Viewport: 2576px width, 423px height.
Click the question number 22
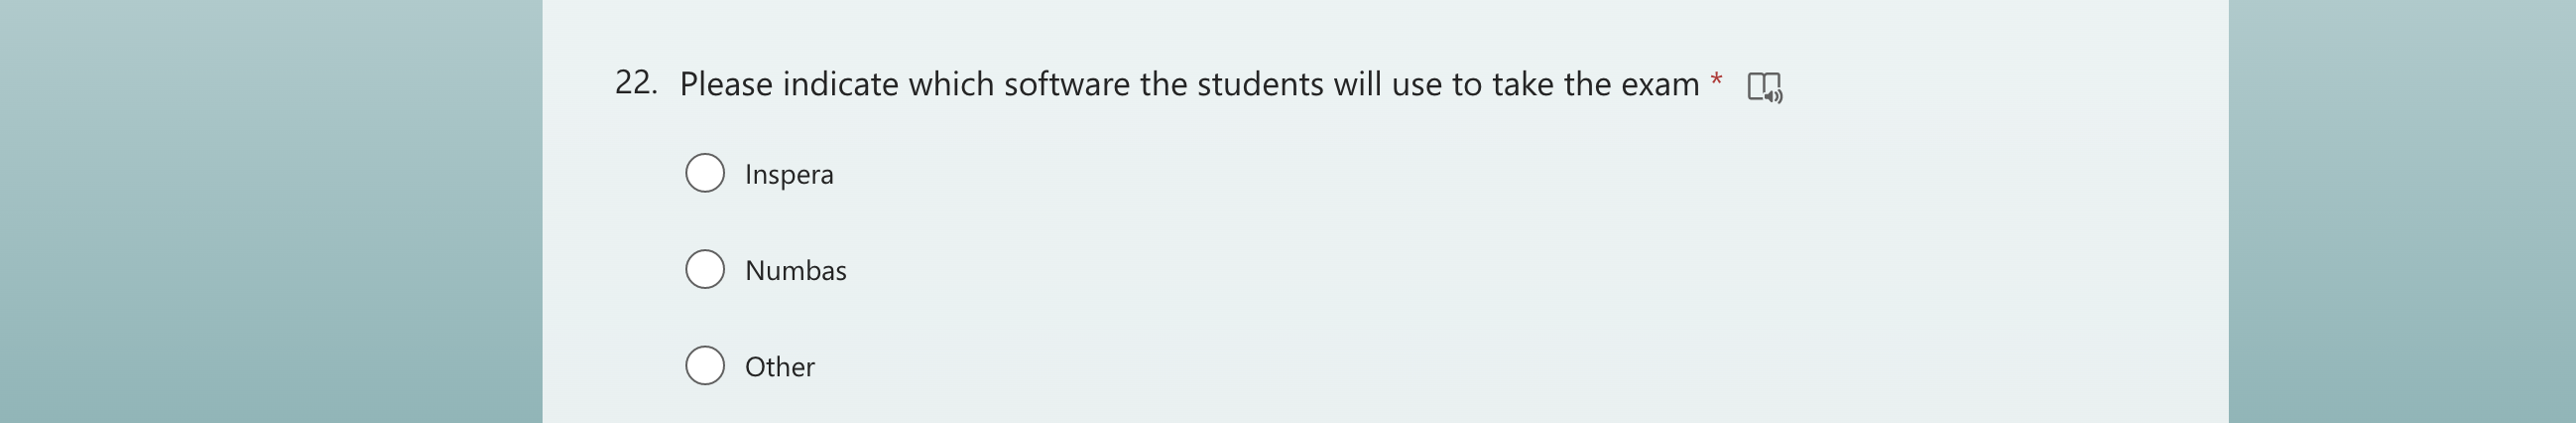click(635, 83)
